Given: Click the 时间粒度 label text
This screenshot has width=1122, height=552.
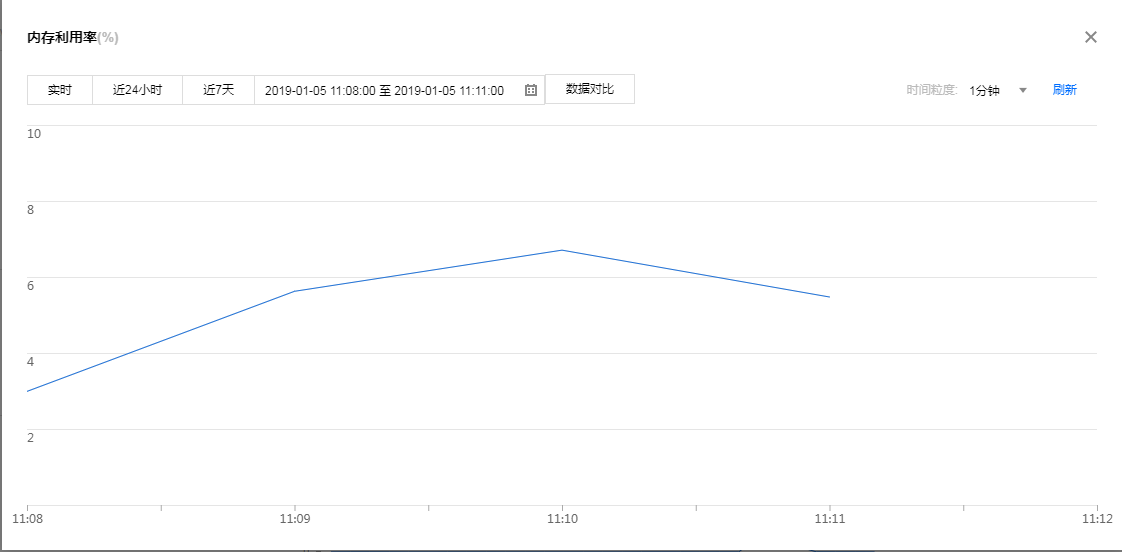Looking at the screenshot, I should (x=932, y=90).
